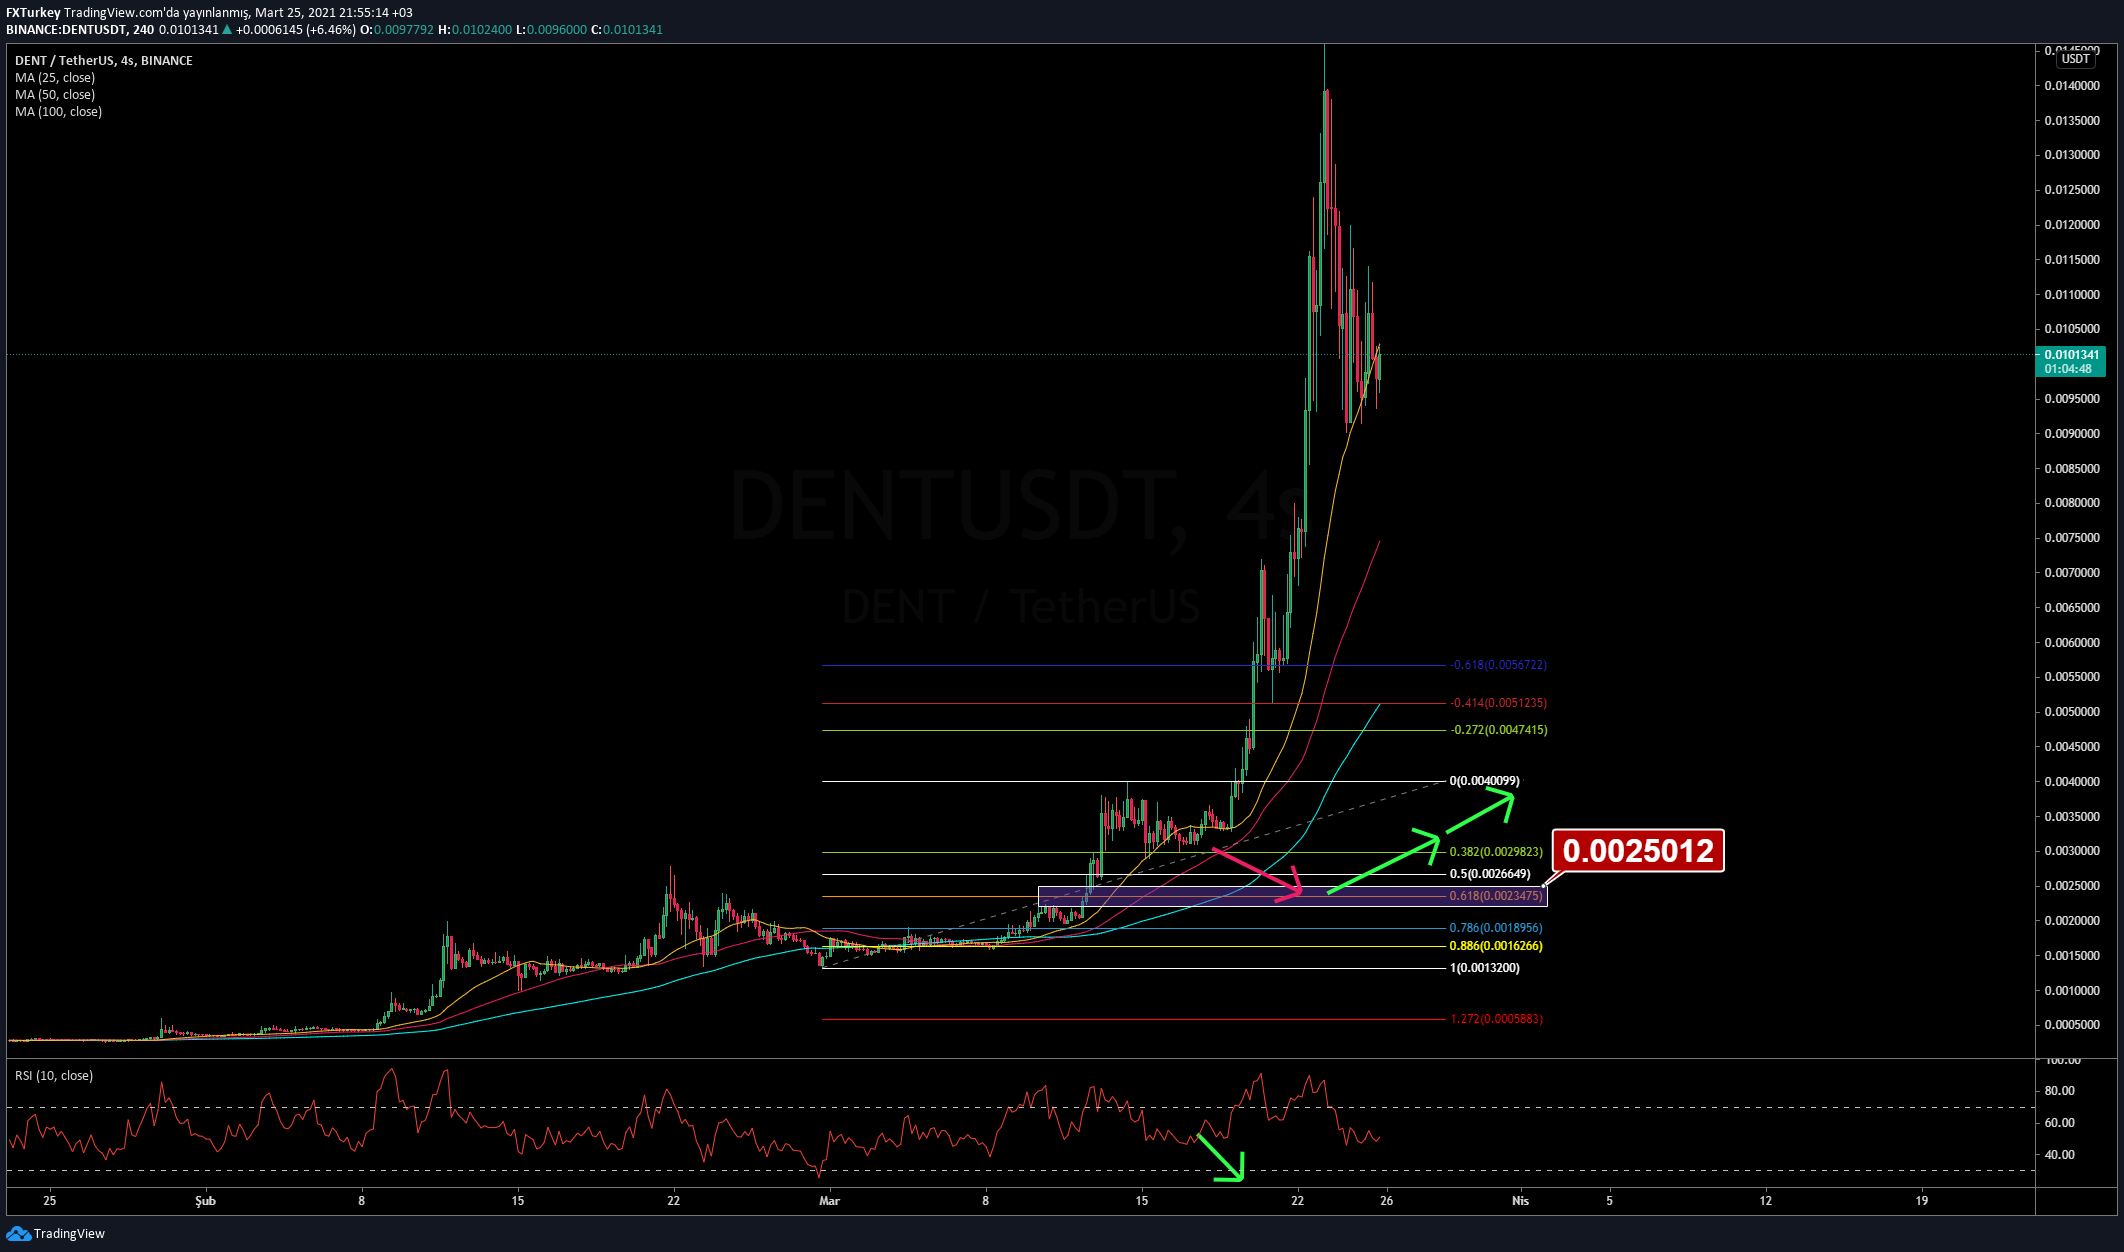Click the 25 date label on time axis
This screenshot has width=2124, height=1252.
point(50,1201)
